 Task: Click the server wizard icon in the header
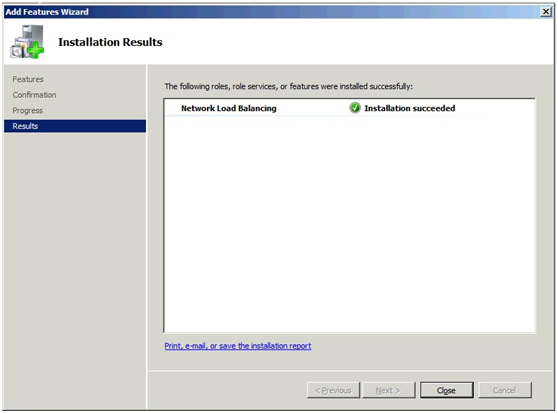[x=27, y=42]
